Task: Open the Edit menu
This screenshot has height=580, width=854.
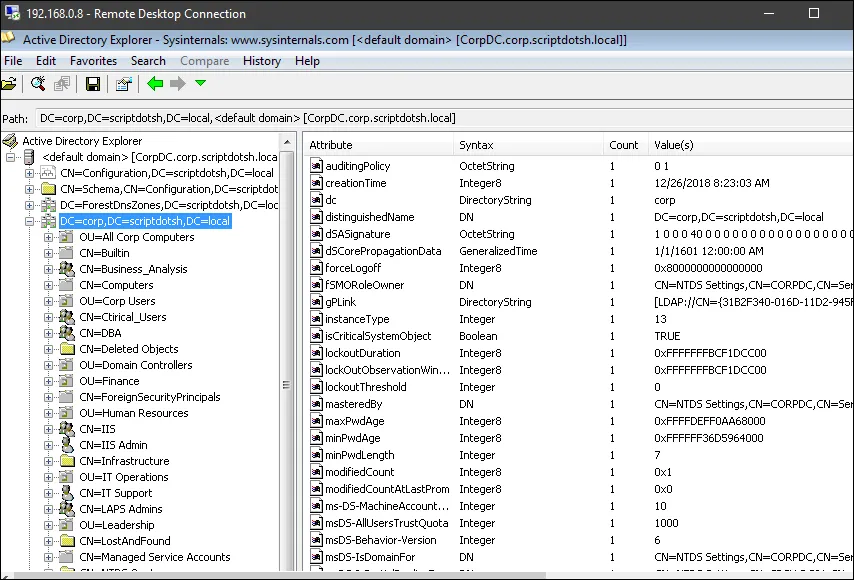Action: coord(46,61)
